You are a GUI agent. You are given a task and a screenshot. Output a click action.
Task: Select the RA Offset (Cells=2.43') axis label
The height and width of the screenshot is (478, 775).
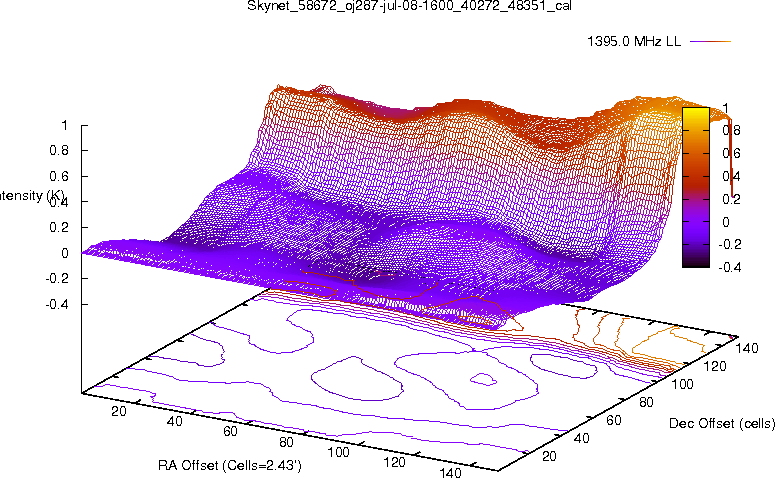click(230, 465)
